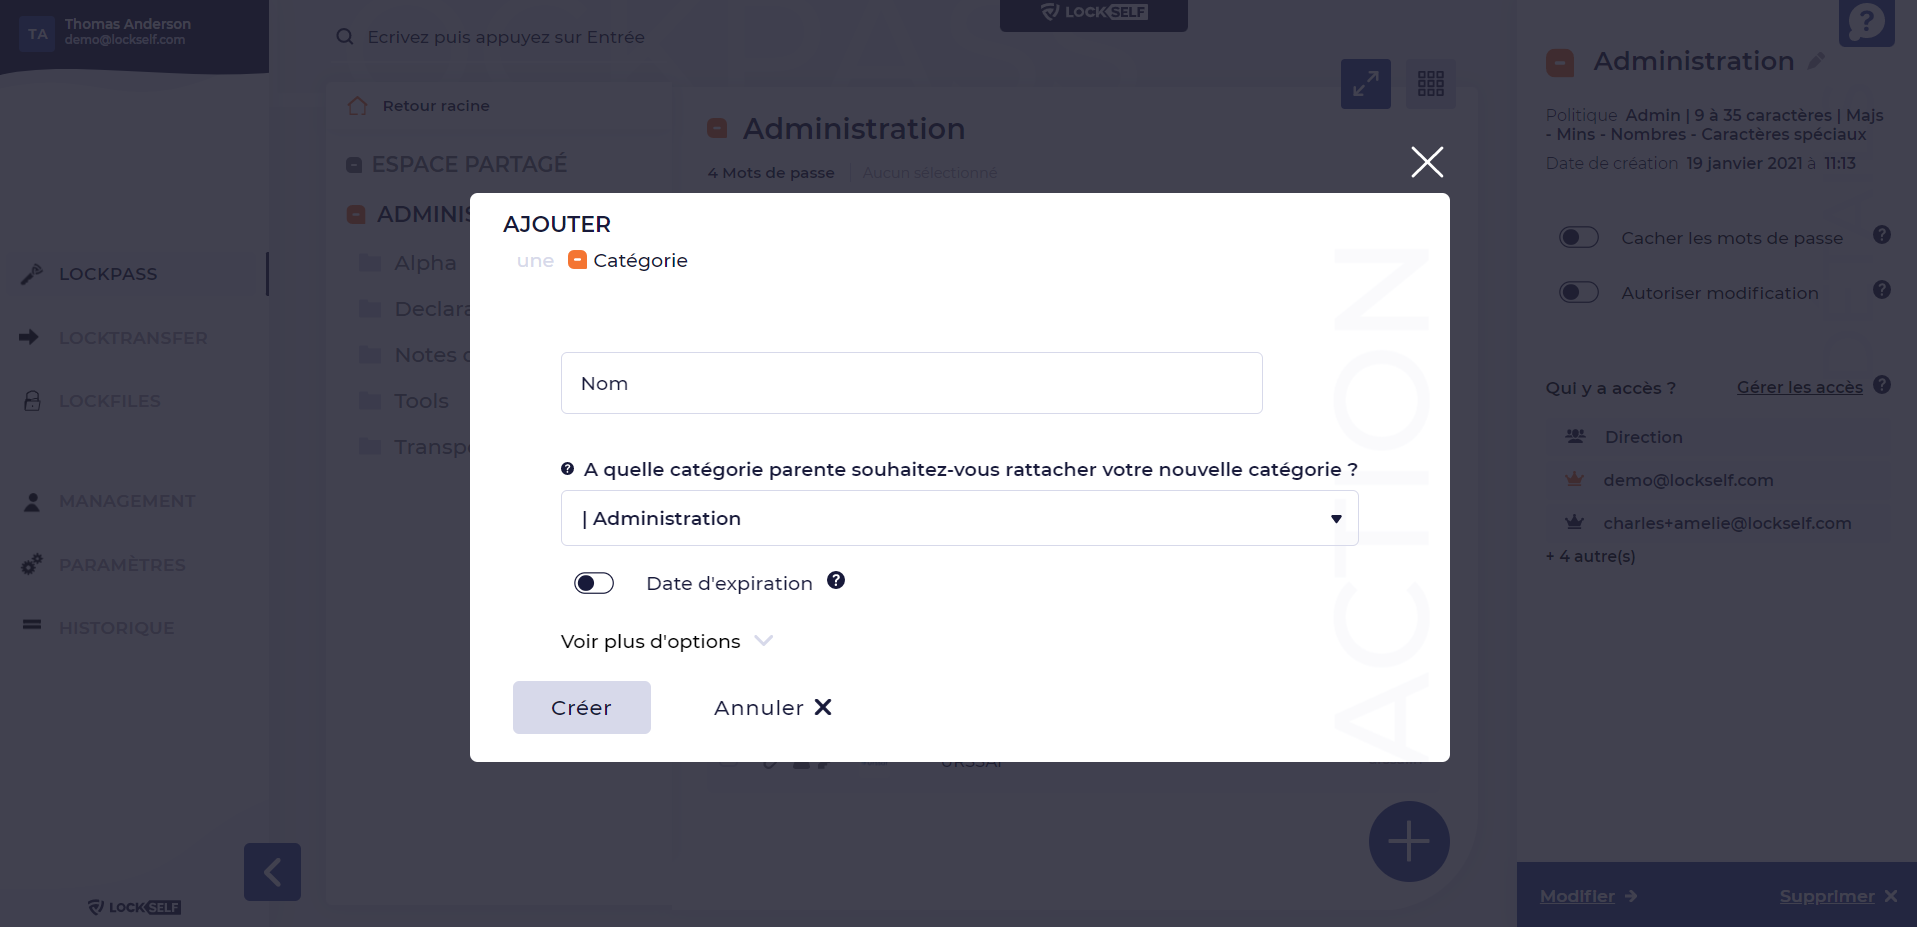Open the parent category Administration dropdown

click(x=959, y=518)
